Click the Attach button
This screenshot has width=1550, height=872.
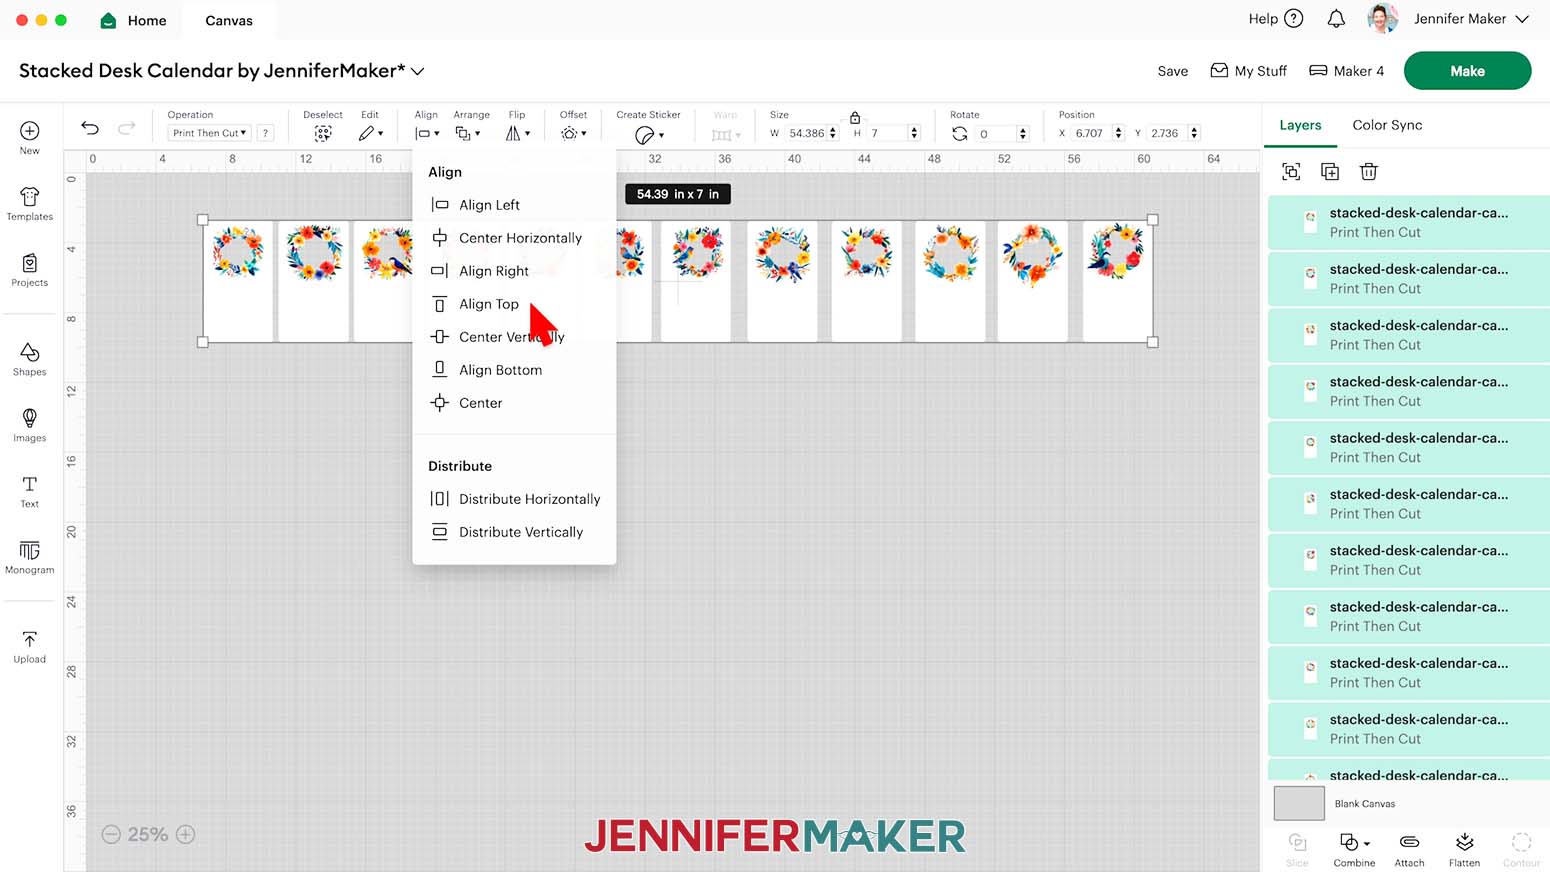pyautogui.click(x=1409, y=849)
